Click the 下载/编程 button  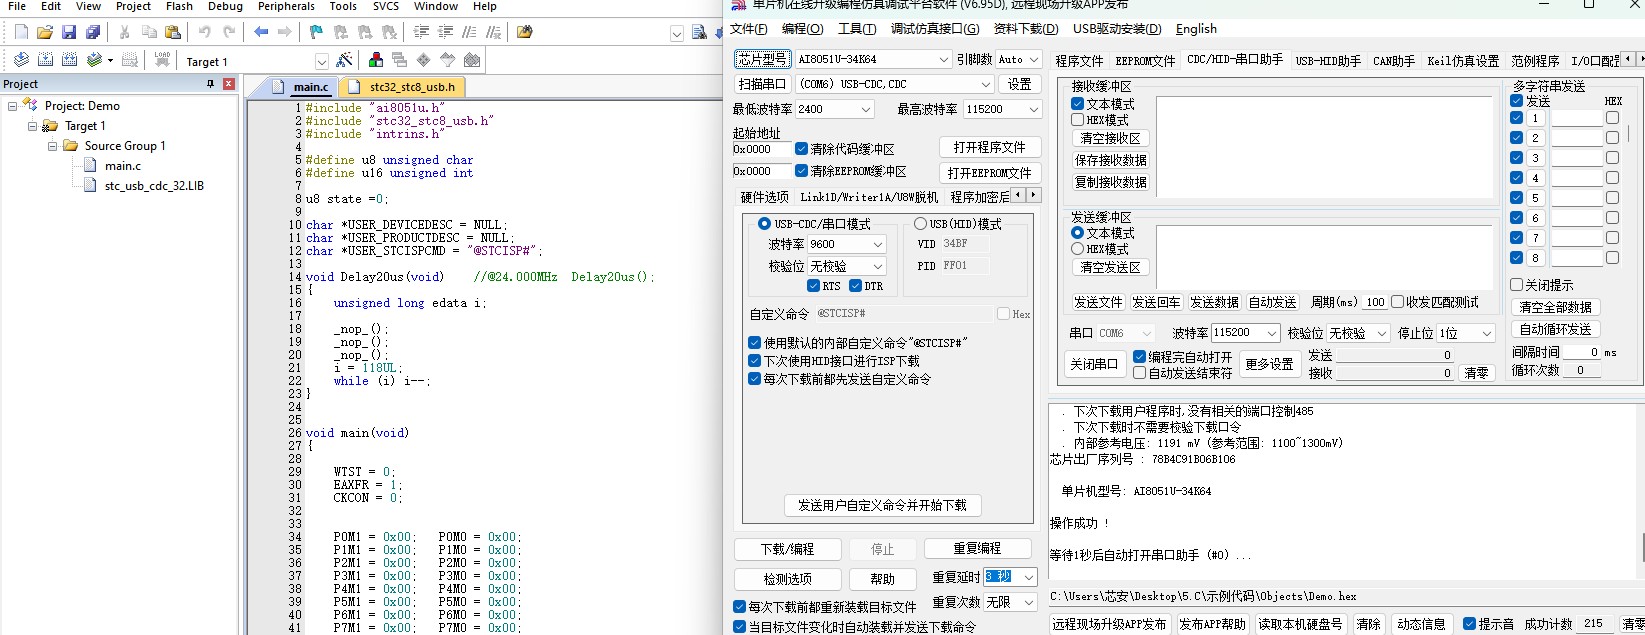787,549
